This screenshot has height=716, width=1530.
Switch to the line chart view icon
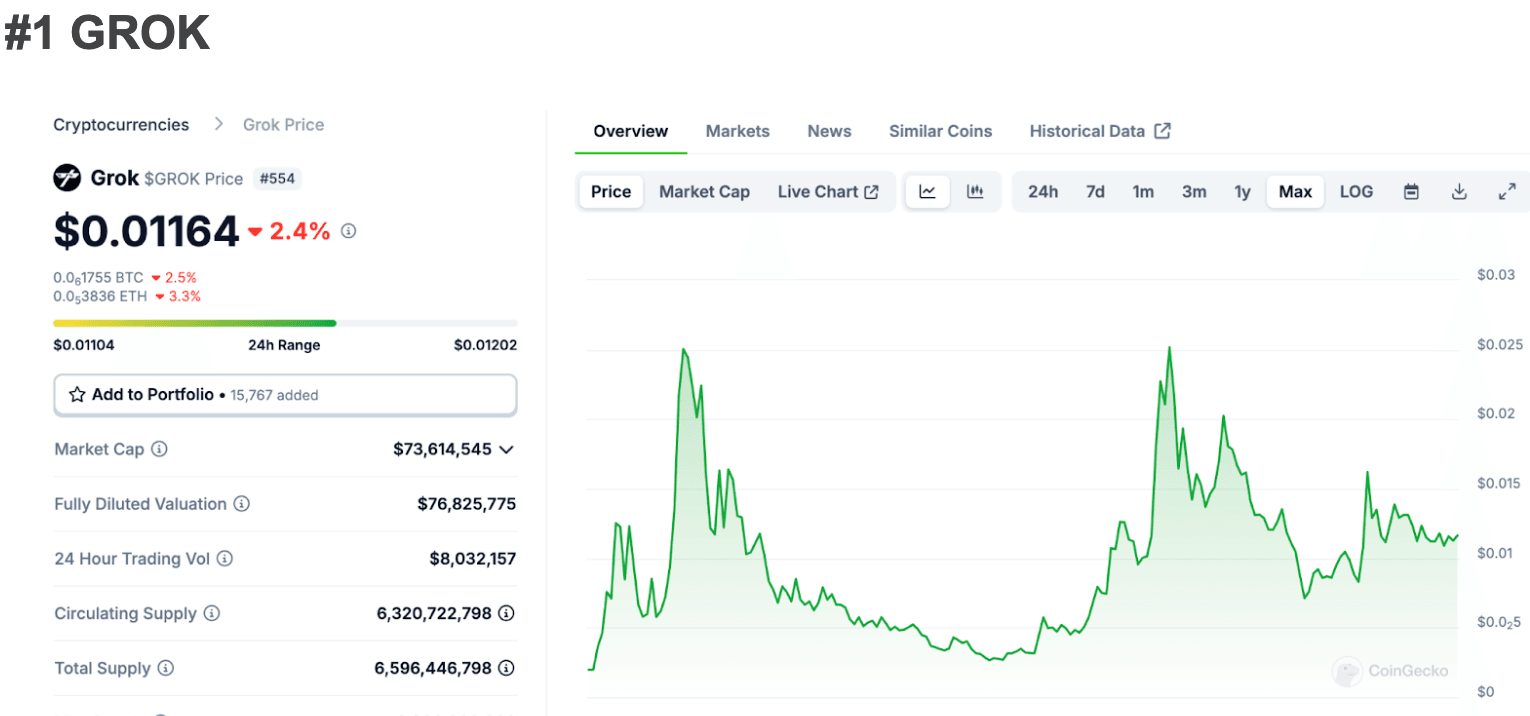927,192
